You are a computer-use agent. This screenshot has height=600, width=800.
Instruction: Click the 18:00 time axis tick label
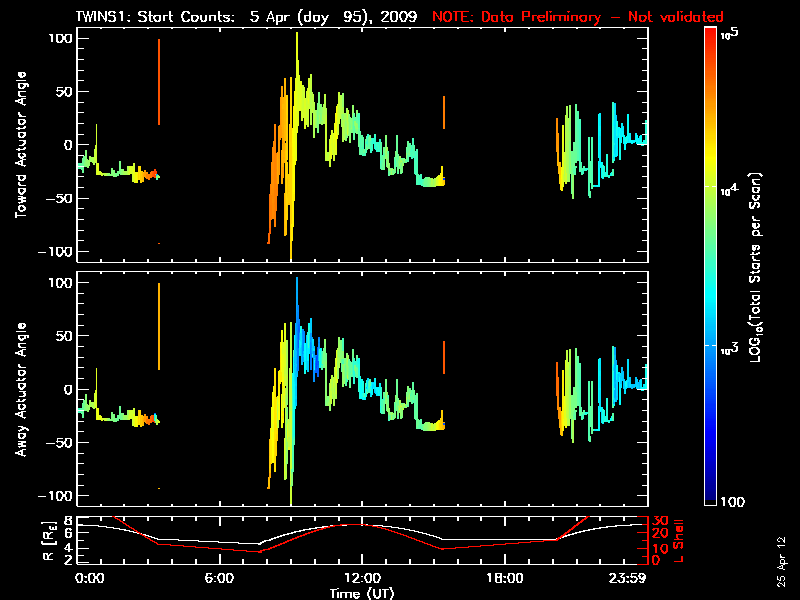pos(504,578)
